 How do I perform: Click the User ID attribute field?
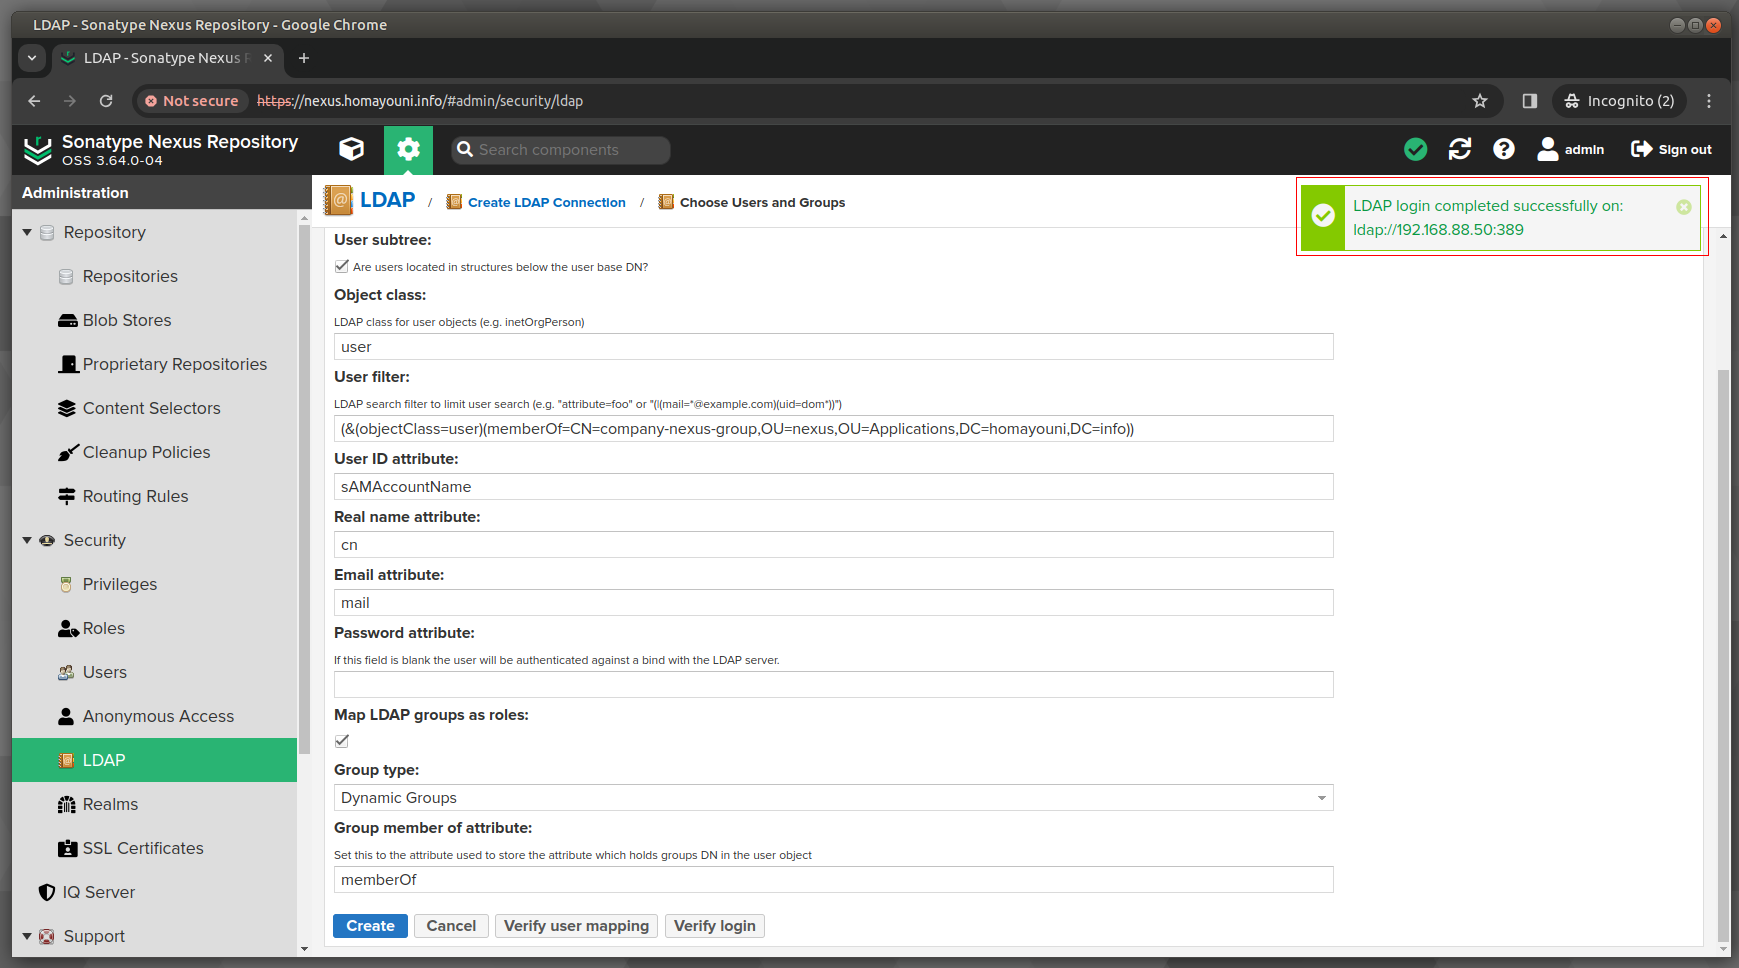833,487
